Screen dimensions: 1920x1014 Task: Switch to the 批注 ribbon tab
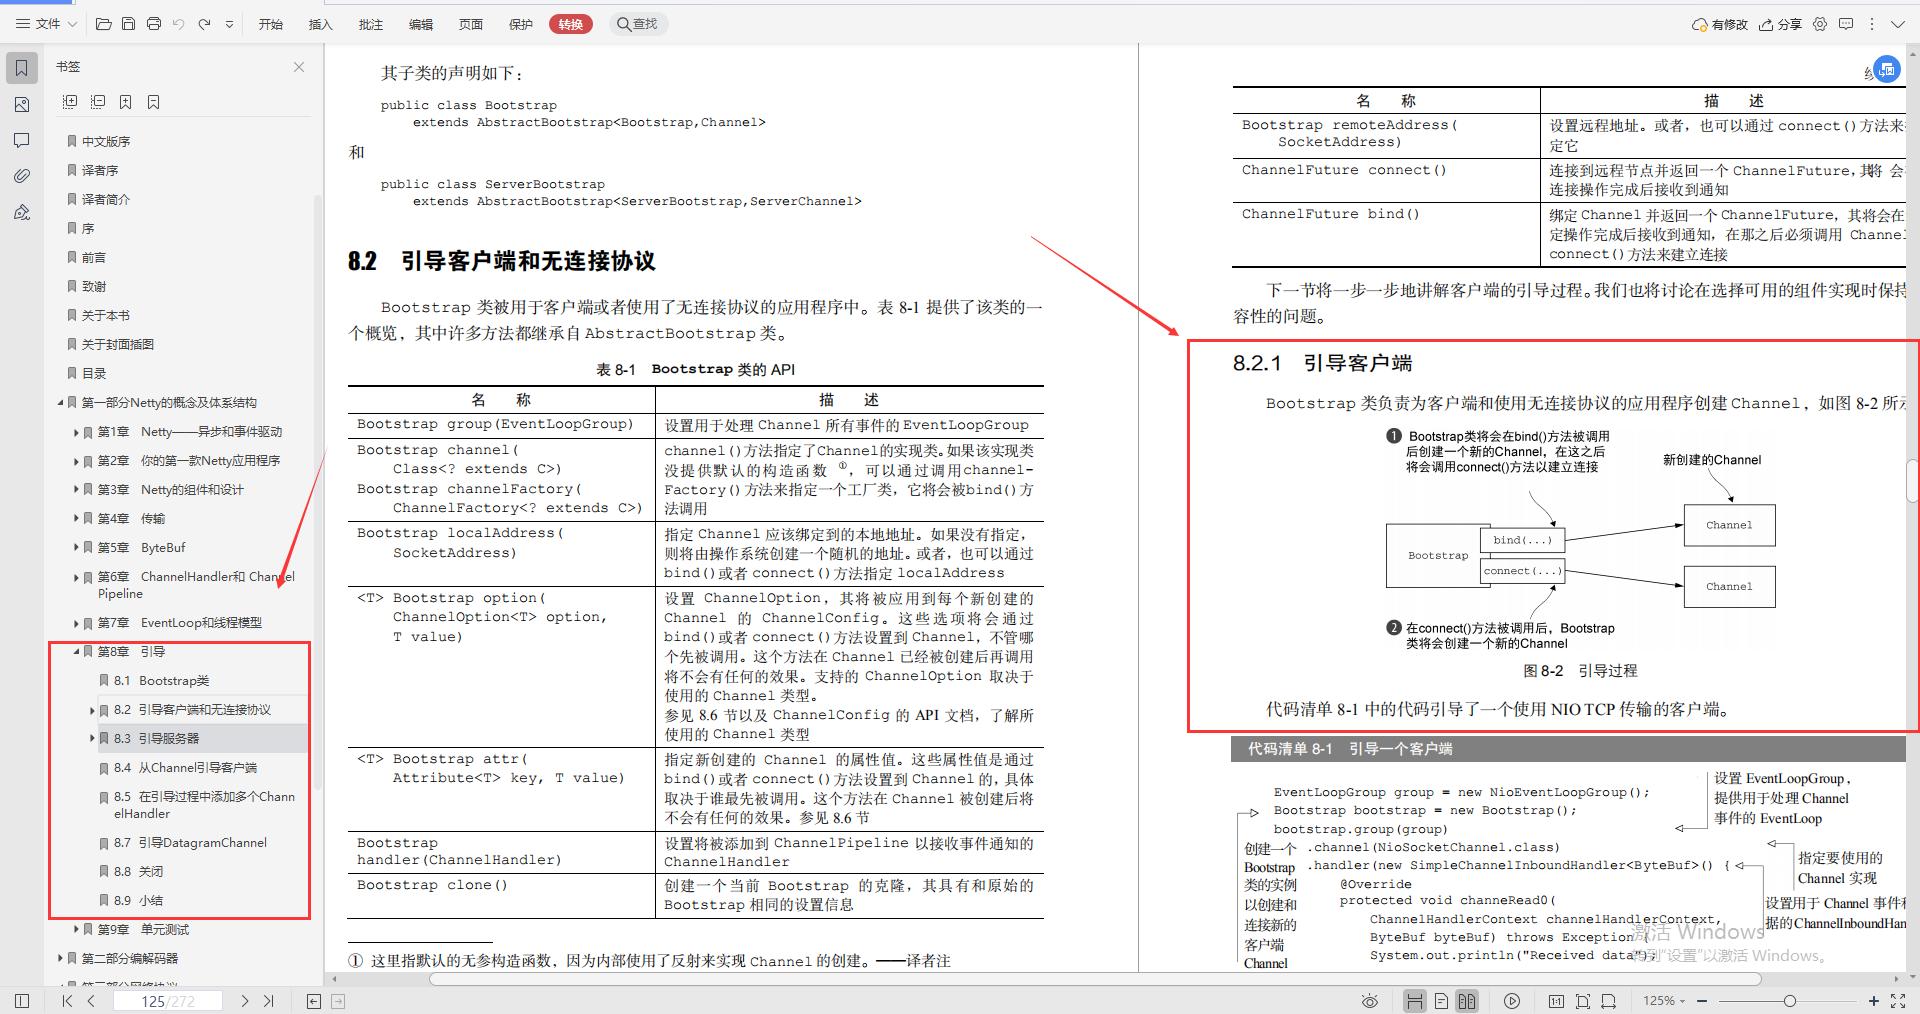tap(370, 24)
